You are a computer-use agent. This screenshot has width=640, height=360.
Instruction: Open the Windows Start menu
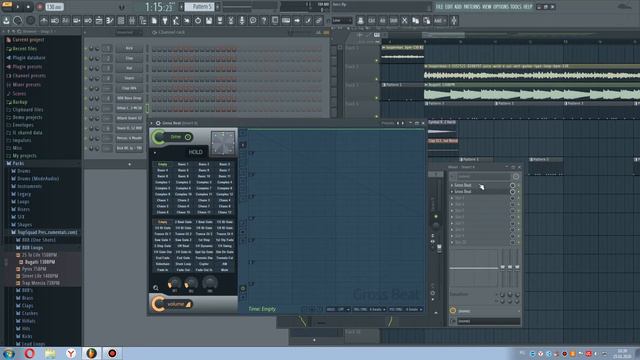pos(8,353)
